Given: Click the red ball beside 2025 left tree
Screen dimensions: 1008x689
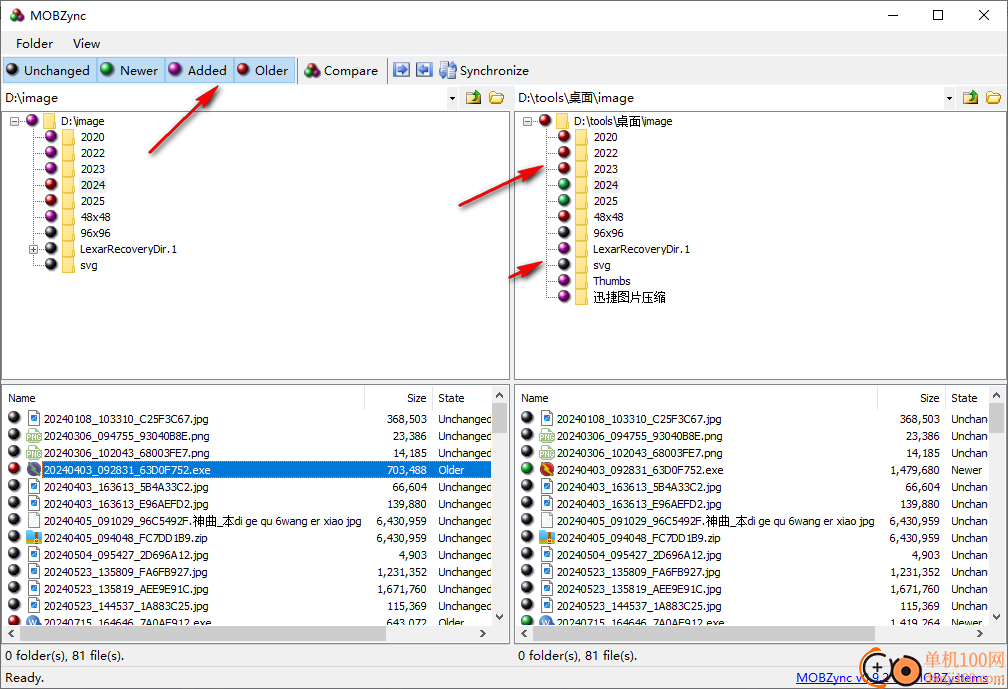Looking at the screenshot, I should point(51,200).
